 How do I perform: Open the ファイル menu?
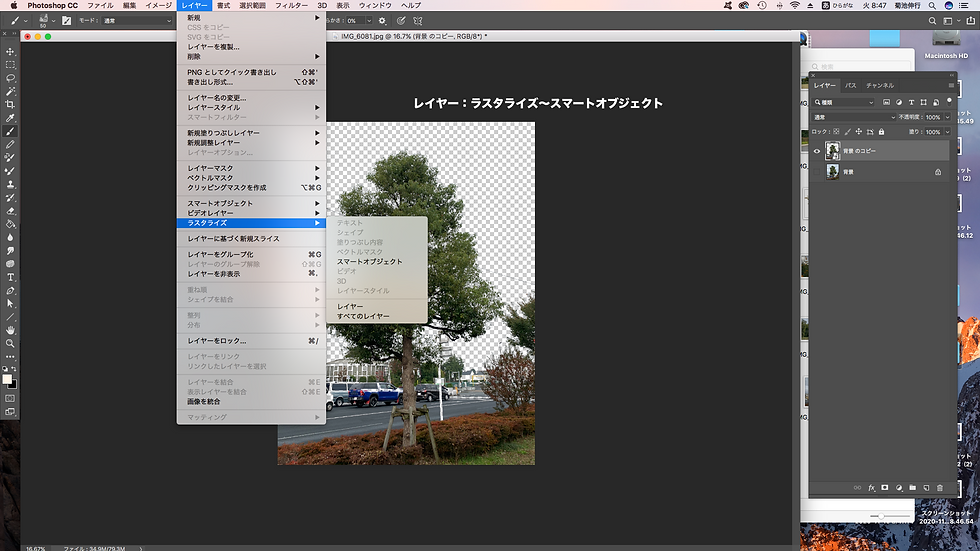[x=100, y=5]
